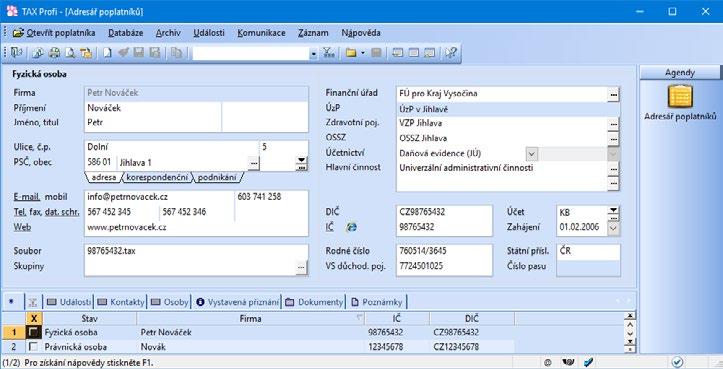Viewport: 723px width, 369px height.
Task: Select the table cell with Novák
Action: point(252,347)
